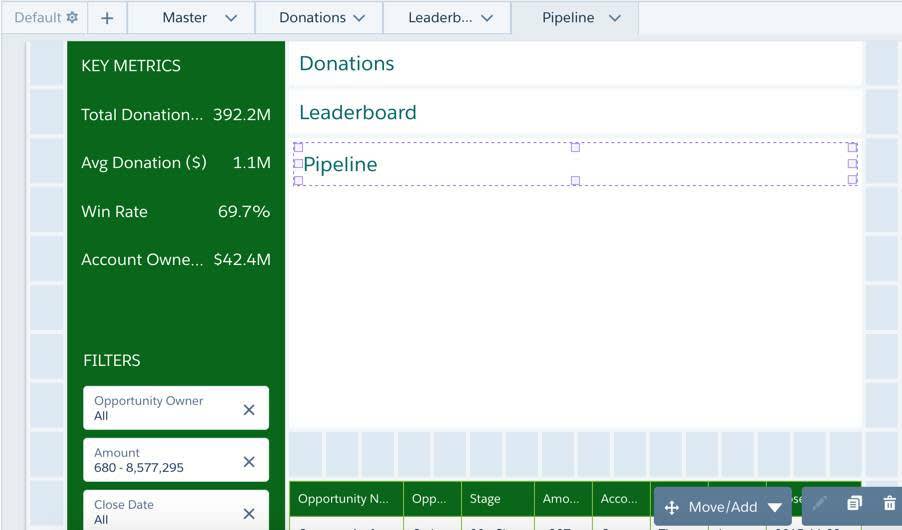Expand the Leaderboard tab dropdown arrow

click(487, 18)
